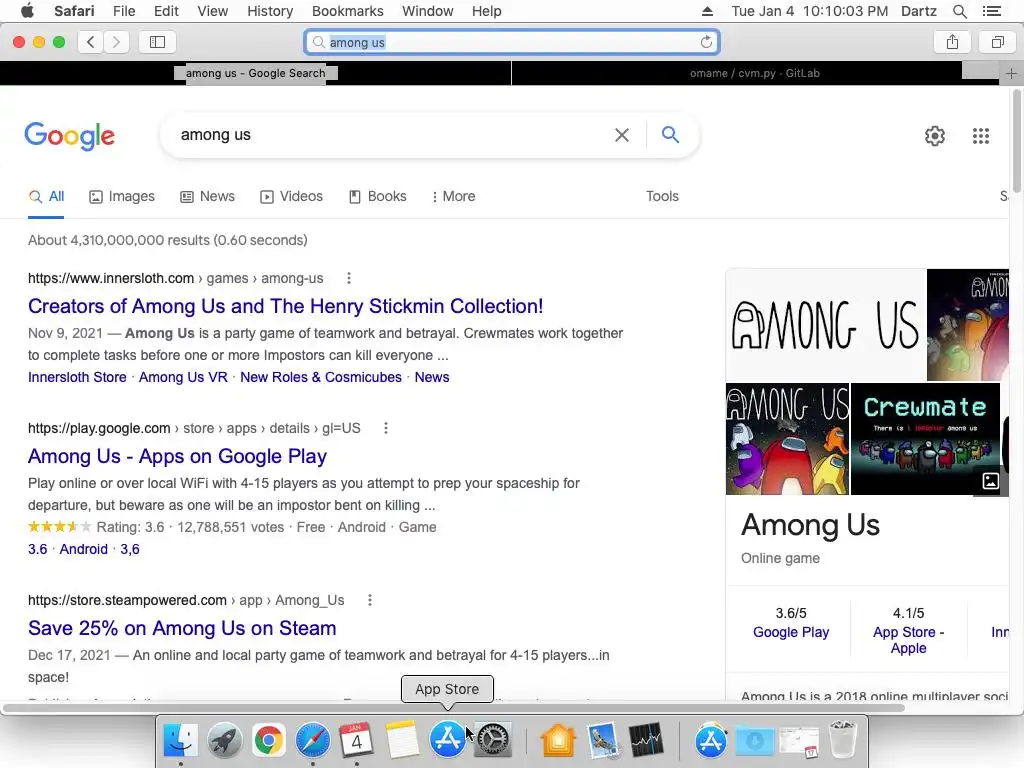Launch Launchpad rocket icon in dock
This screenshot has width=1024, height=768.
[x=224, y=740]
